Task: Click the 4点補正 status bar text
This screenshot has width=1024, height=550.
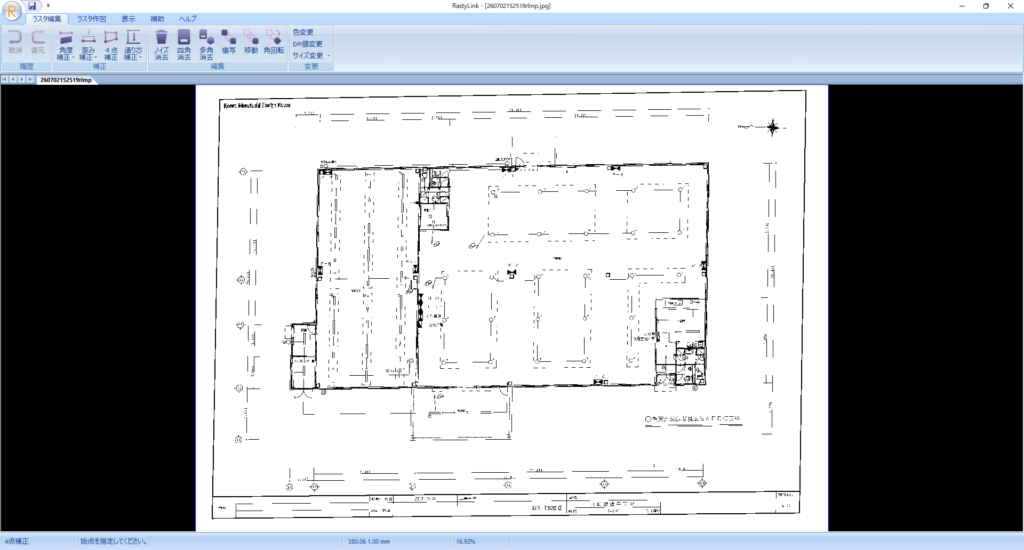Action: point(17,542)
